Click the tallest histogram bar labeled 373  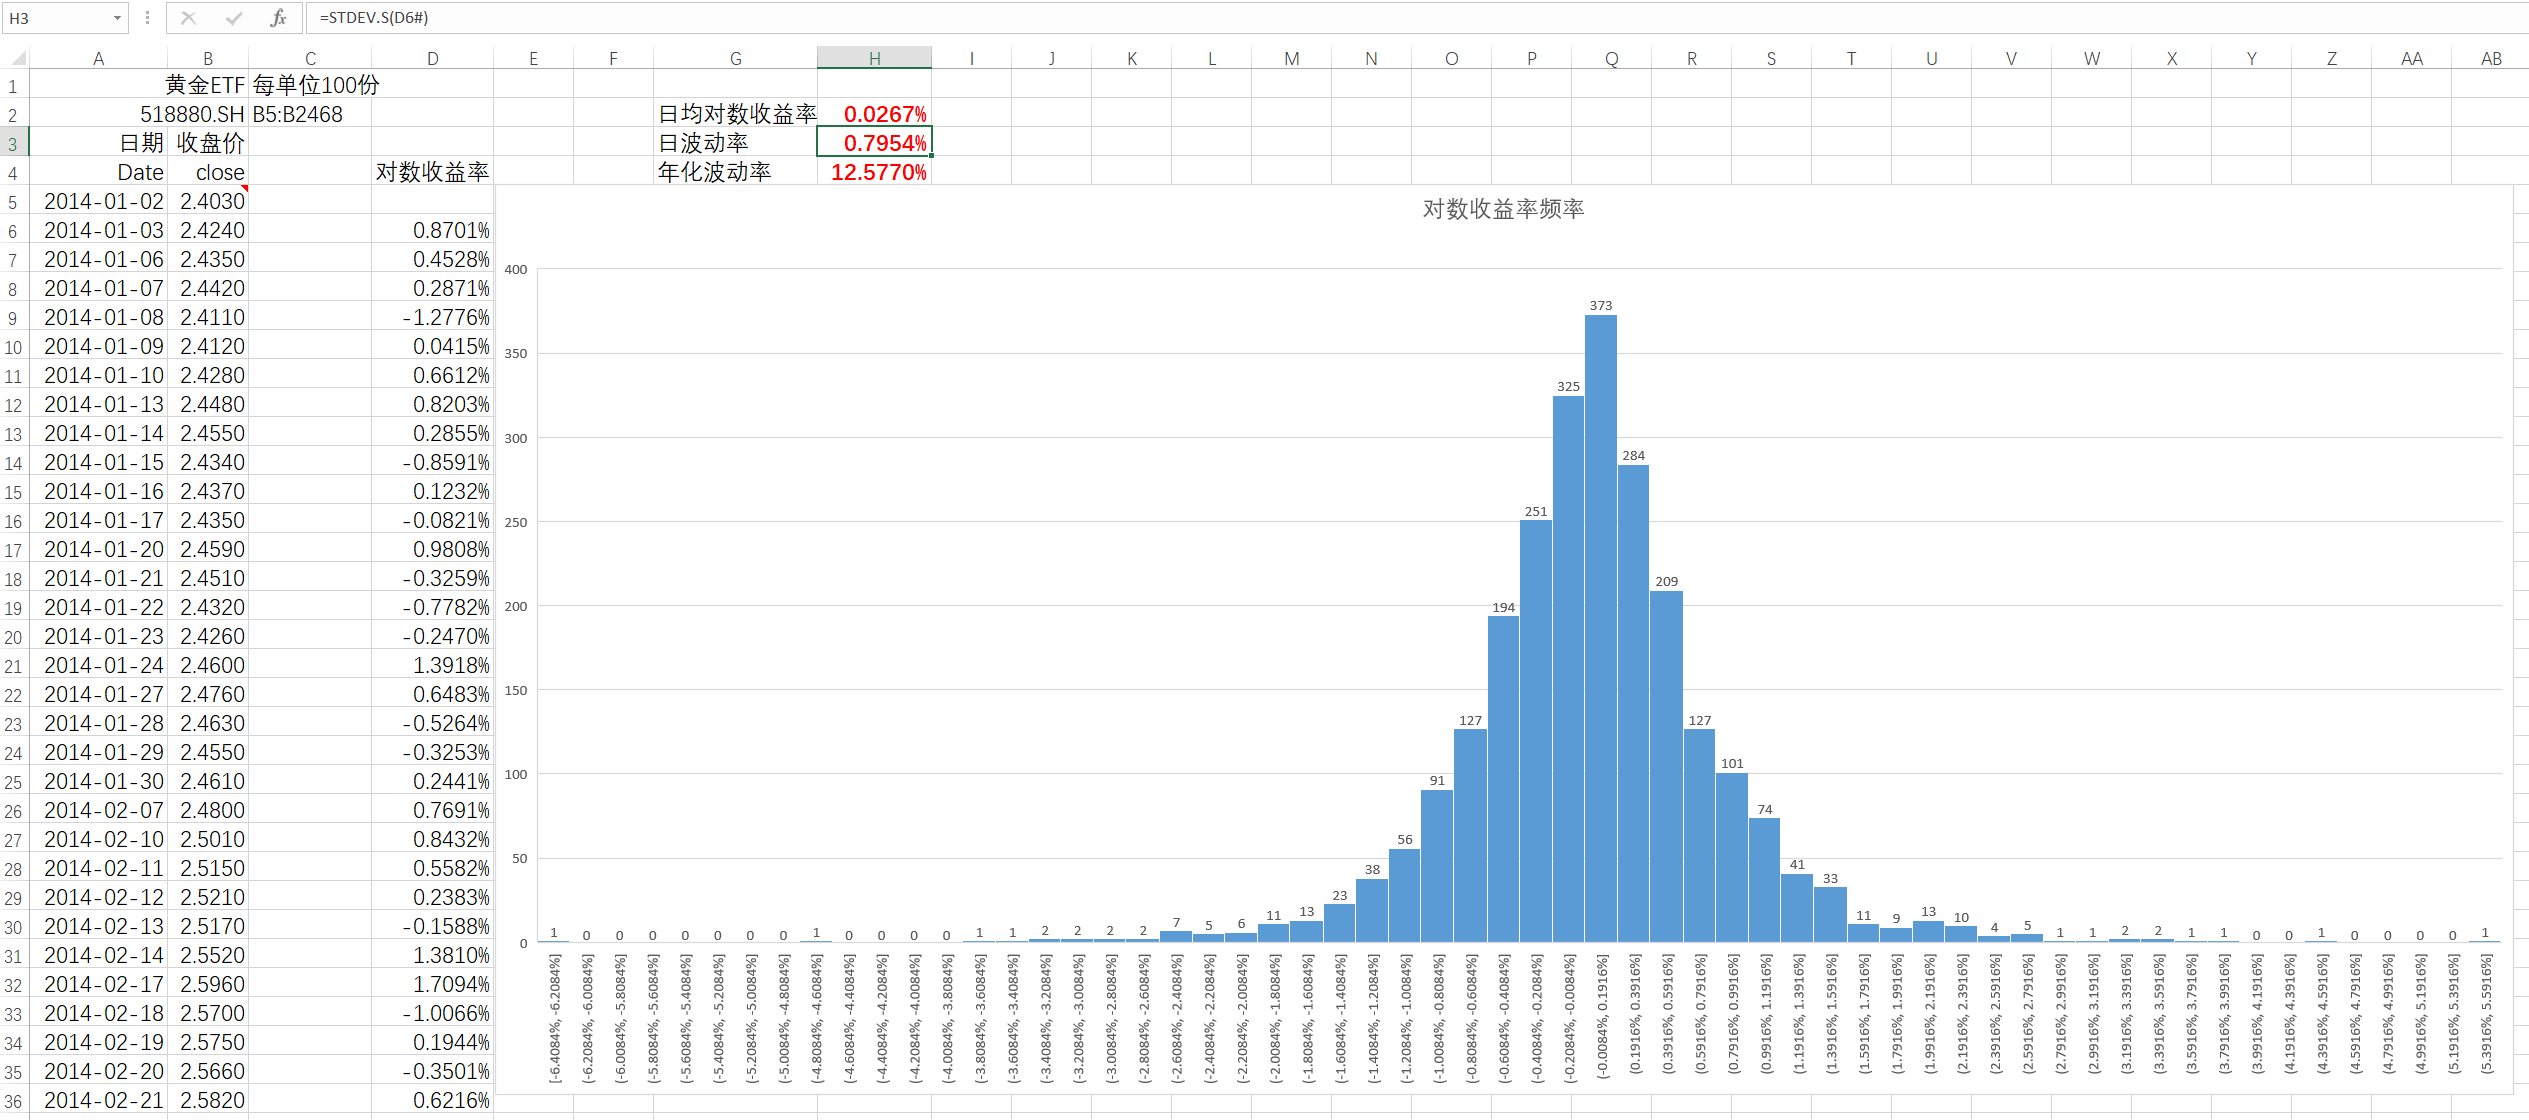pos(1600,628)
